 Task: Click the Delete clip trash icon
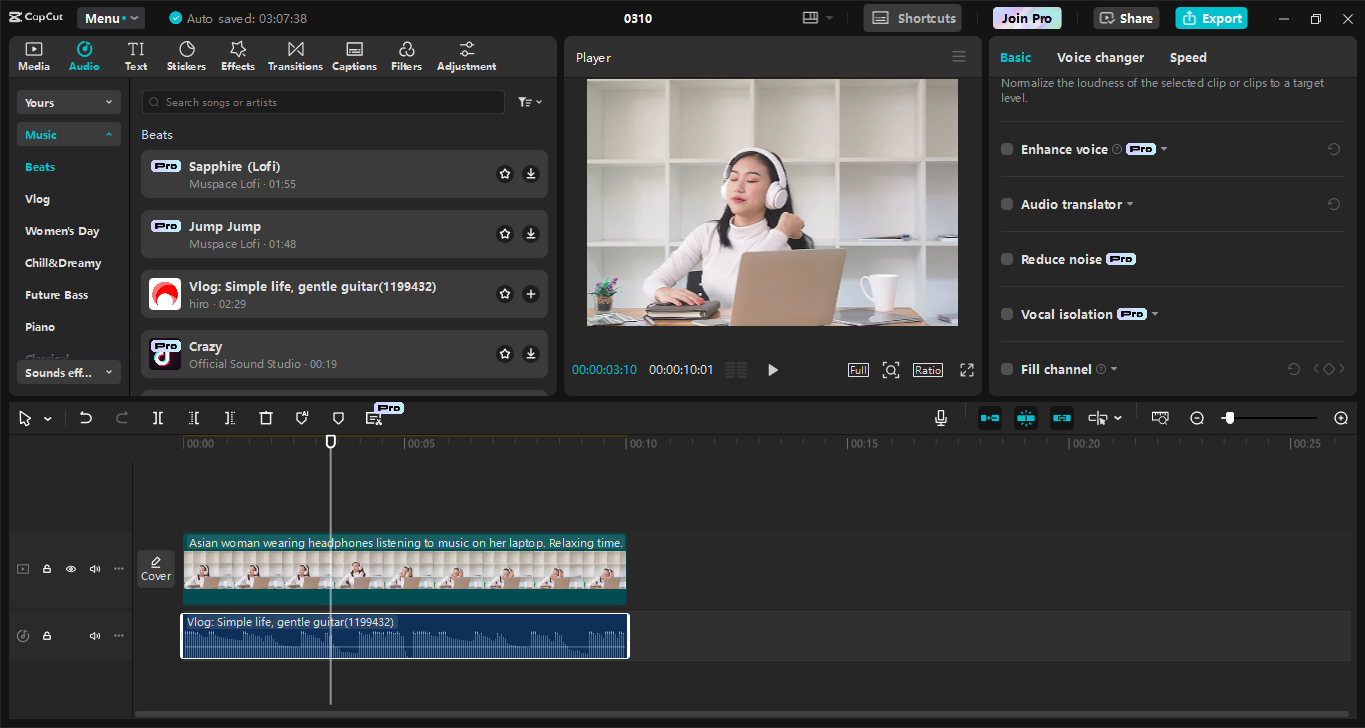266,418
